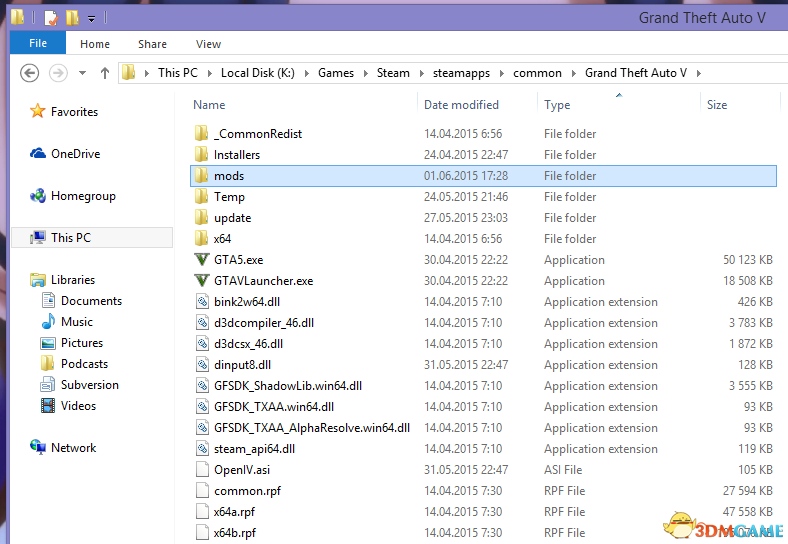Click the New folder icon in quick access toolbar

pos(72,18)
